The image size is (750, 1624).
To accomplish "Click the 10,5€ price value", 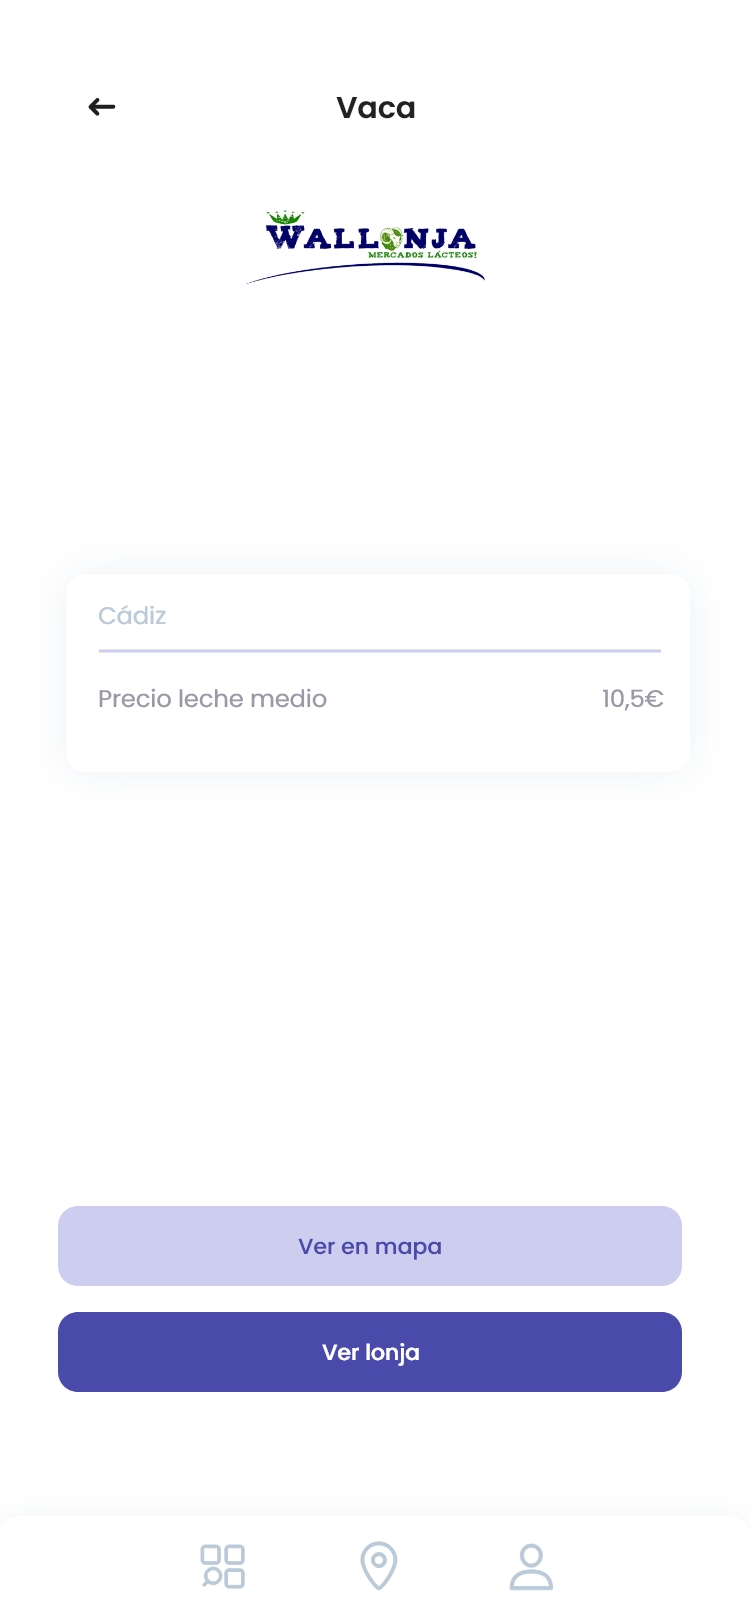I will (x=632, y=699).
